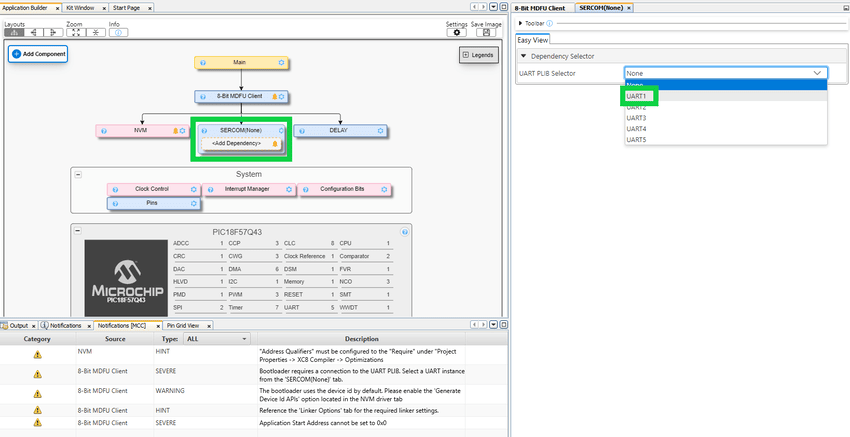Select the tree layout icon under Layouts

click(13, 32)
